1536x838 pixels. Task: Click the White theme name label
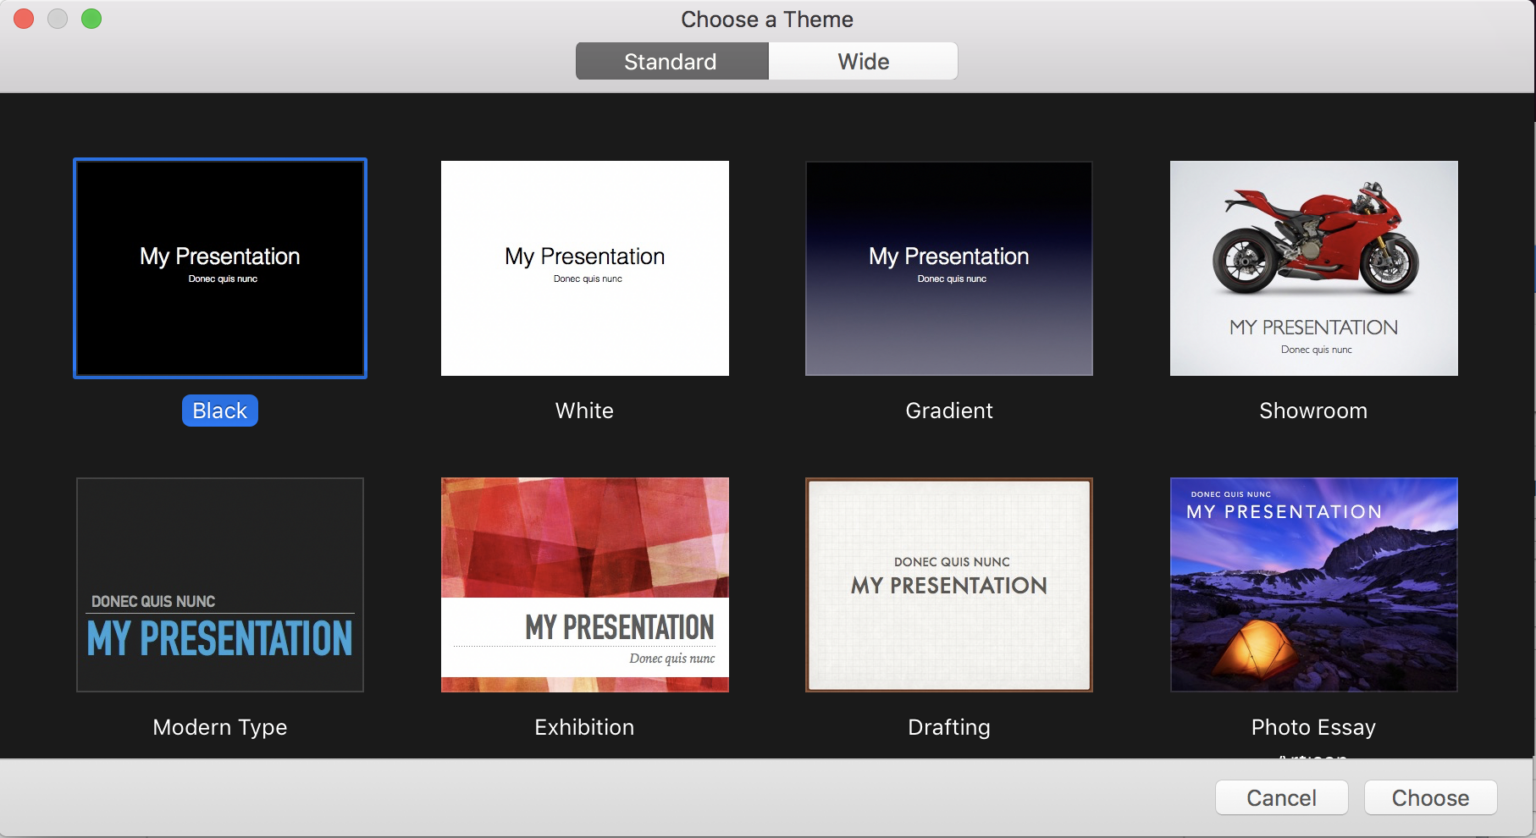(584, 410)
